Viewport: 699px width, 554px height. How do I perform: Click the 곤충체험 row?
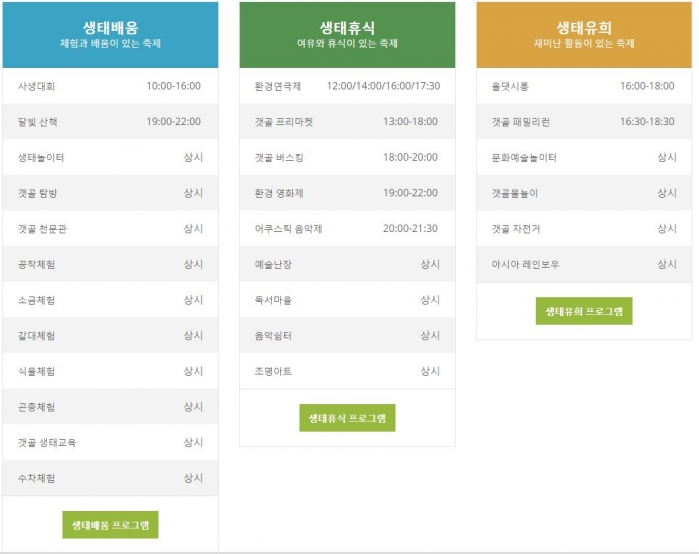[110, 407]
